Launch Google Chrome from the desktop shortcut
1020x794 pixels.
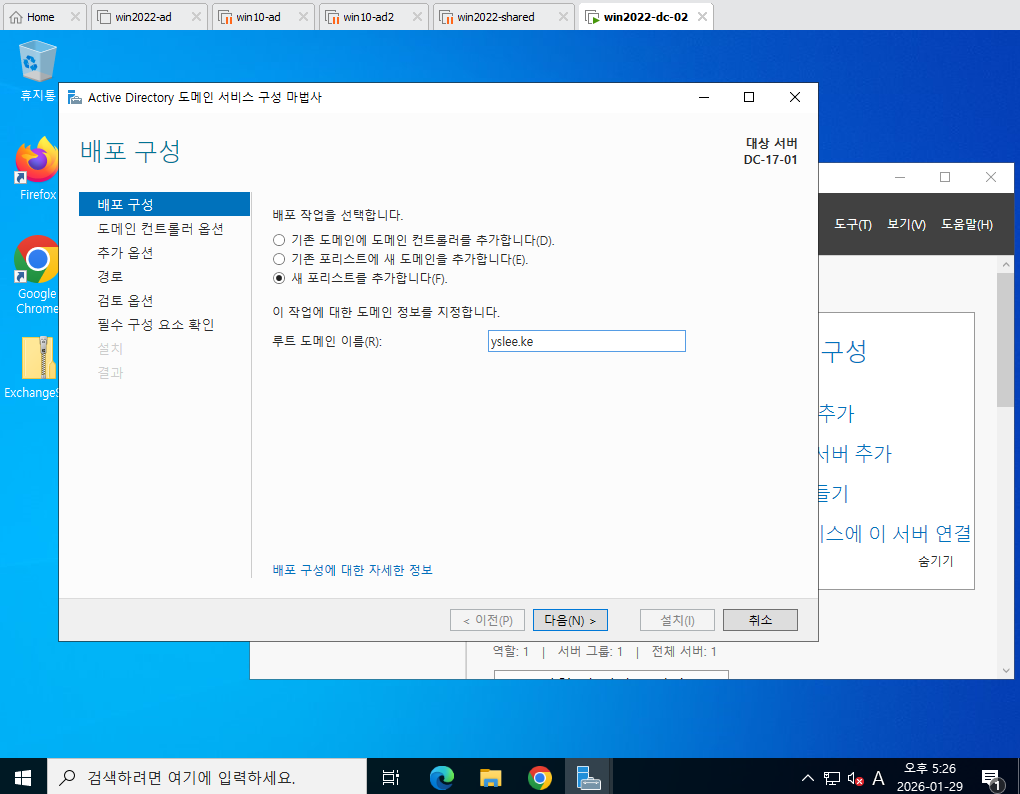[37, 274]
